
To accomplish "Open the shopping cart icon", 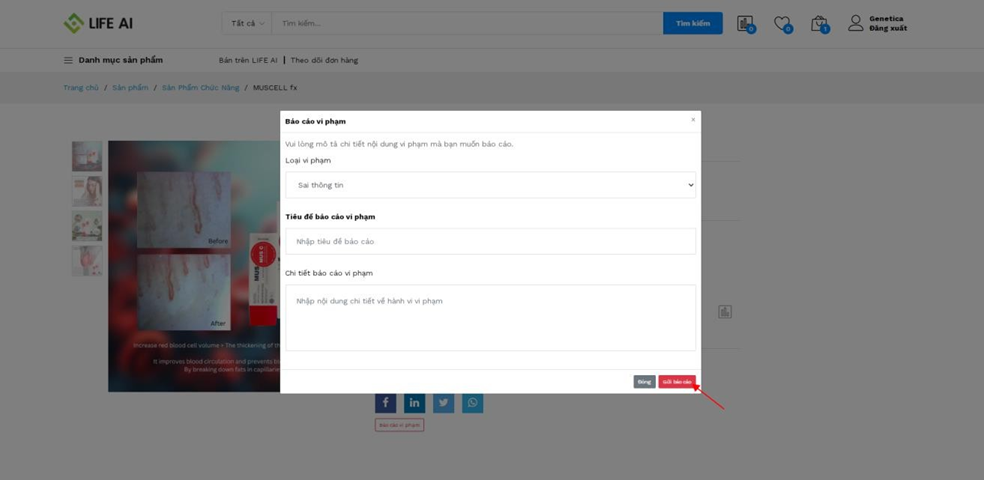I will pos(819,23).
